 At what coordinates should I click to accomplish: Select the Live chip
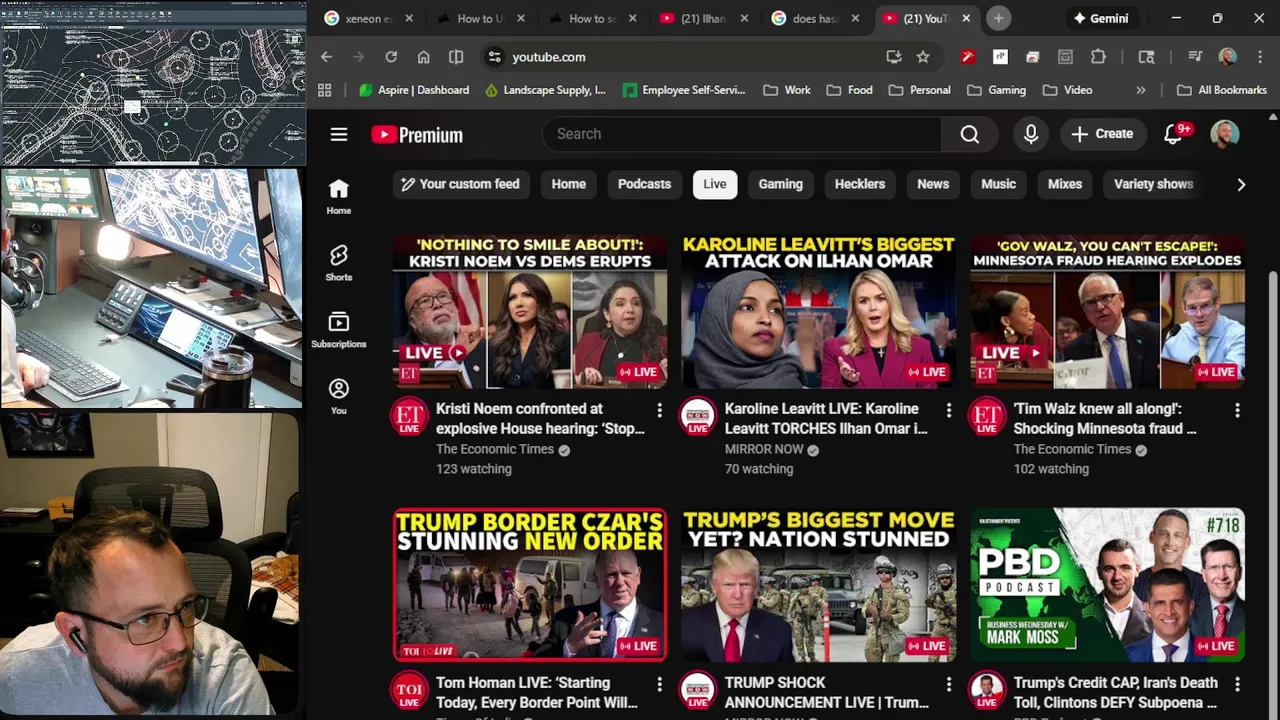coord(715,184)
